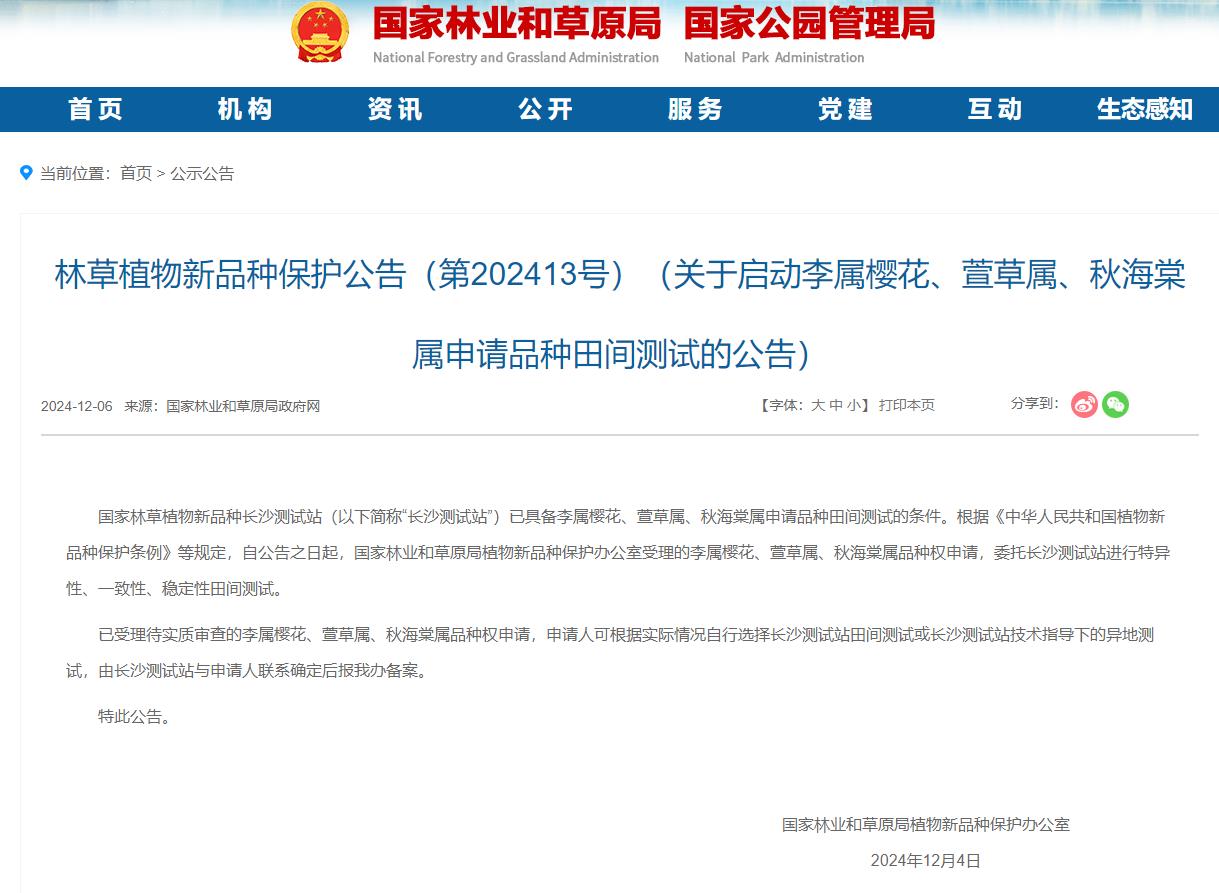Click the 首页 breadcrumb link
The width and height of the screenshot is (1219, 893).
click(x=136, y=174)
